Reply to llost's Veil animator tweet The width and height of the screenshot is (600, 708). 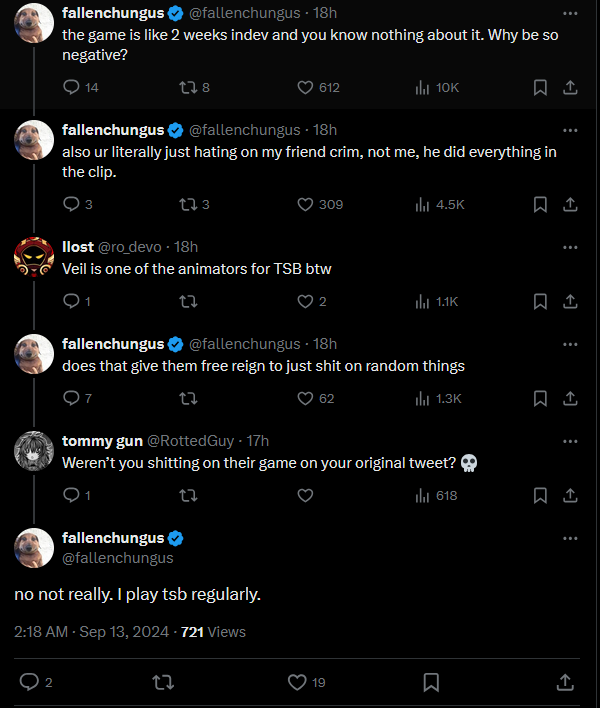coord(71,301)
